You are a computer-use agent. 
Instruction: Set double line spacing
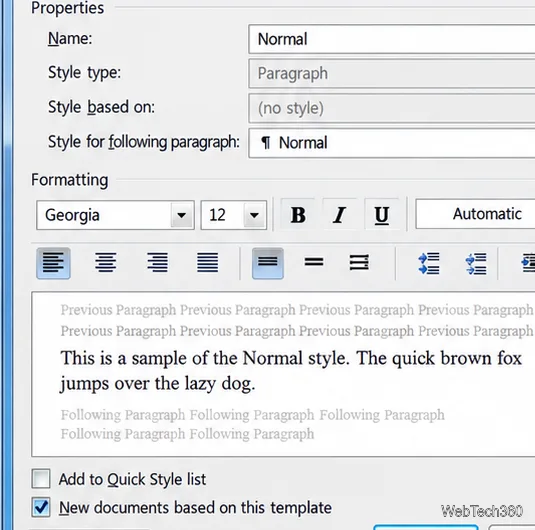[x=359, y=263]
